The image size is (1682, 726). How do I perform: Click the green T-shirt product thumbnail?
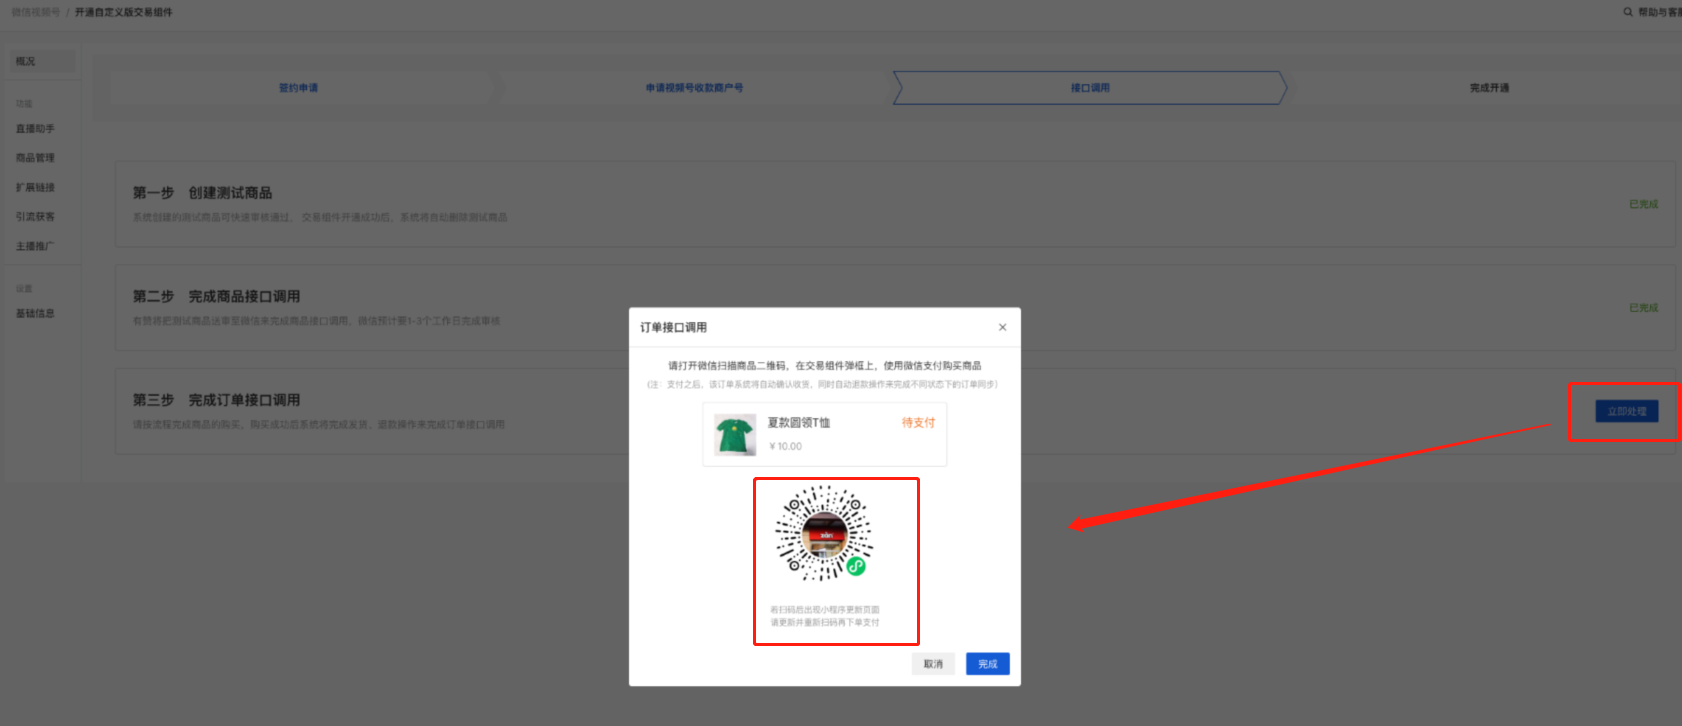(736, 435)
